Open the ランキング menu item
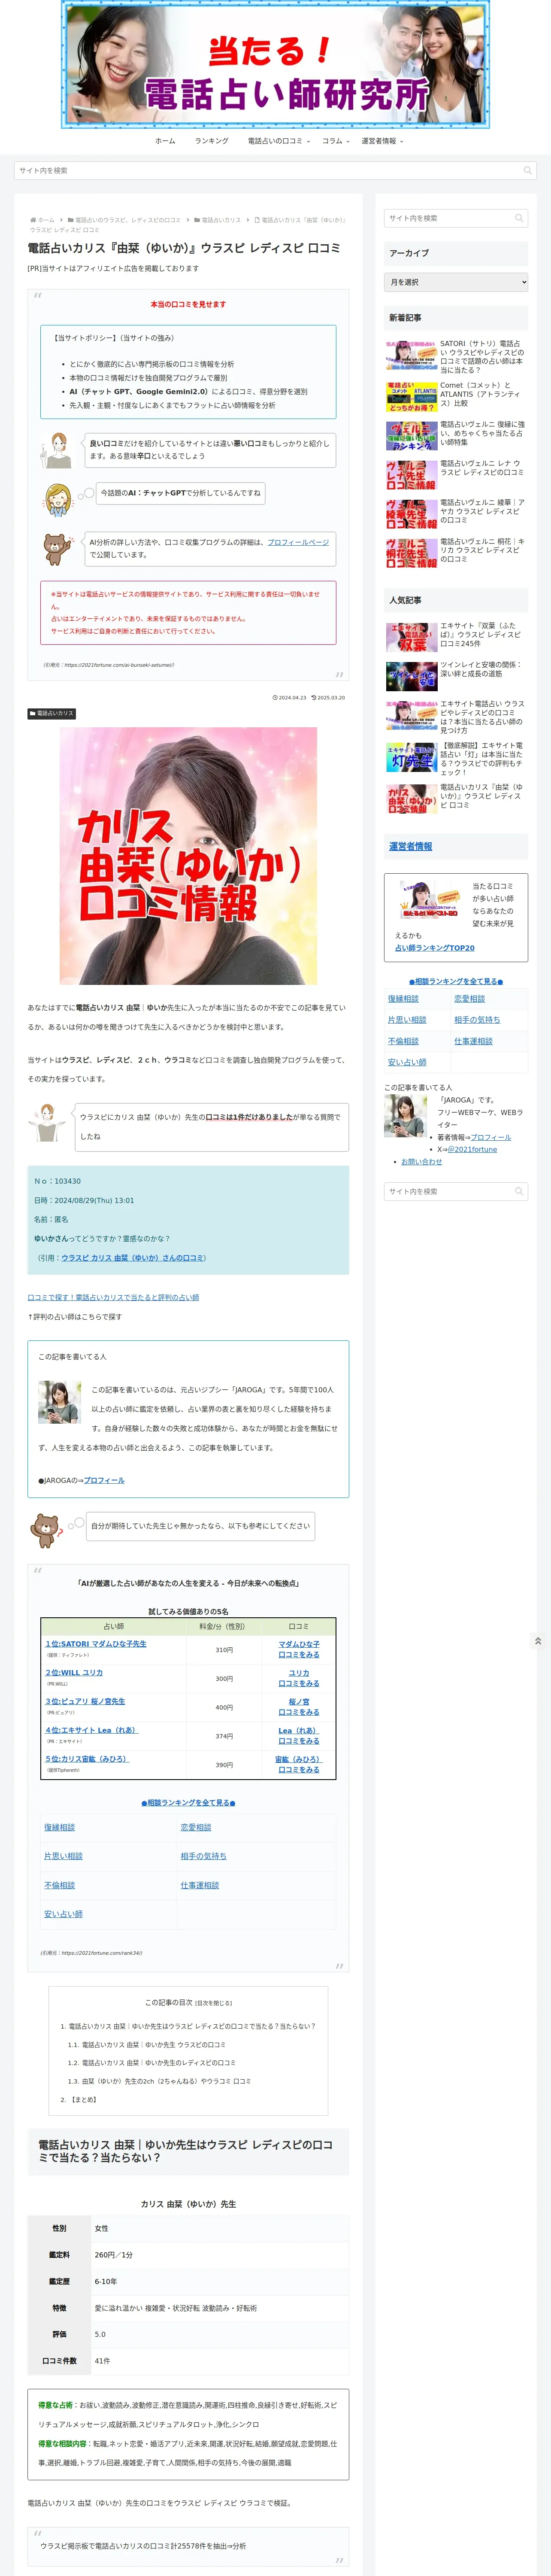 (x=211, y=141)
